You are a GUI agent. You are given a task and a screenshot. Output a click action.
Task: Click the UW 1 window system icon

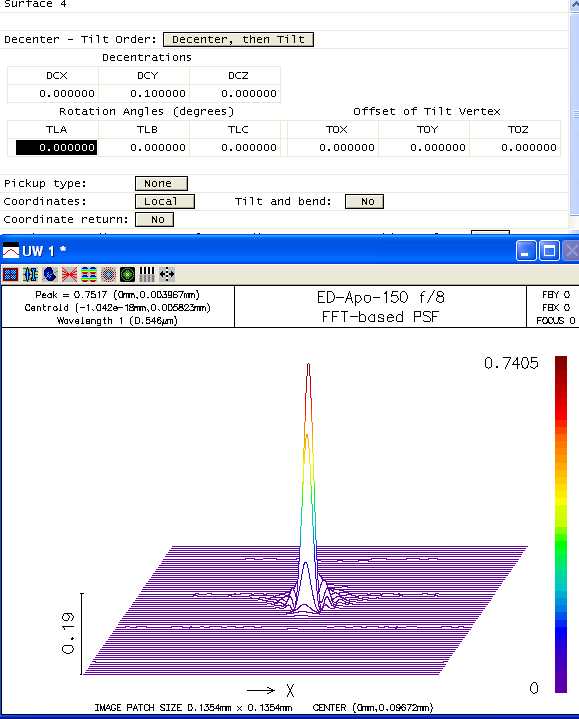tap(11, 251)
